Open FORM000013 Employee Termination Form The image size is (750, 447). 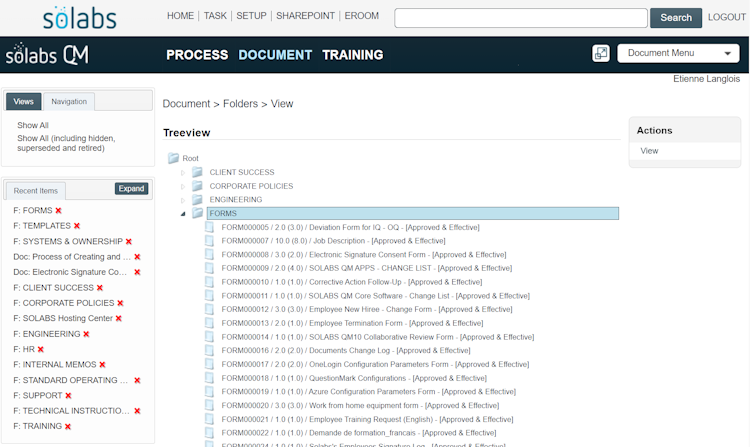(353, 323)
